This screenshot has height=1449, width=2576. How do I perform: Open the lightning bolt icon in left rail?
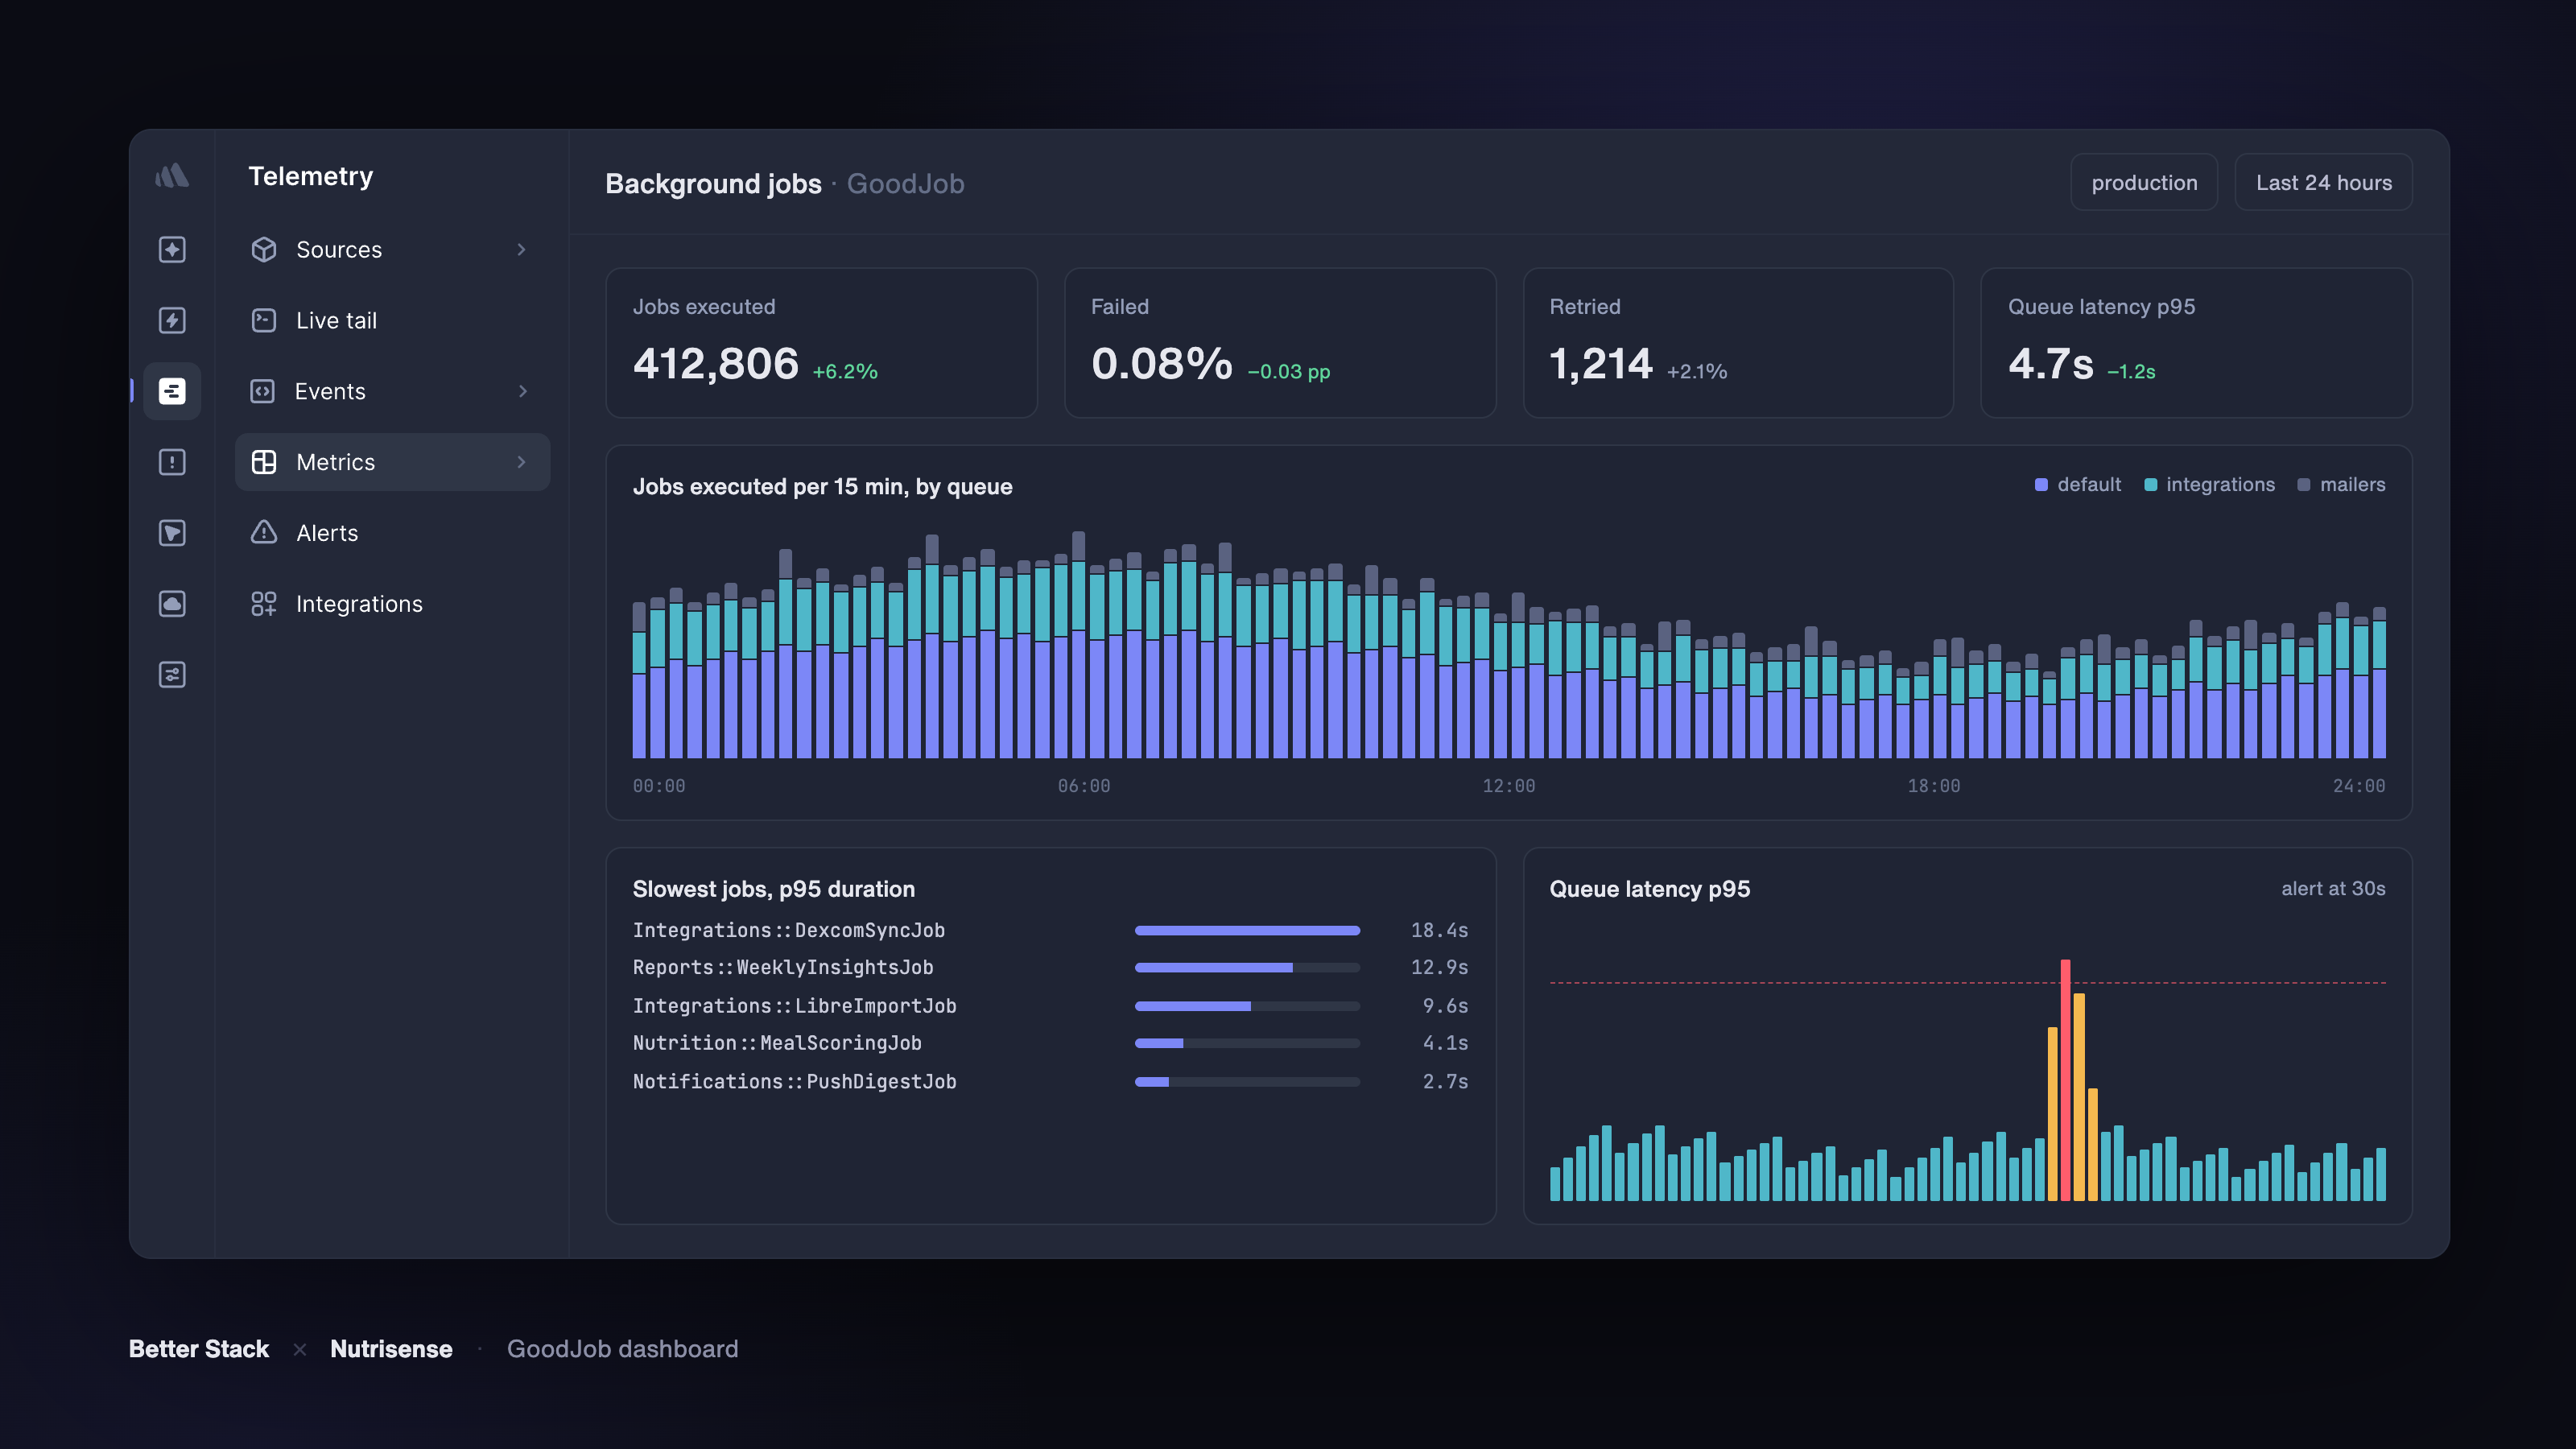point(172,320)
